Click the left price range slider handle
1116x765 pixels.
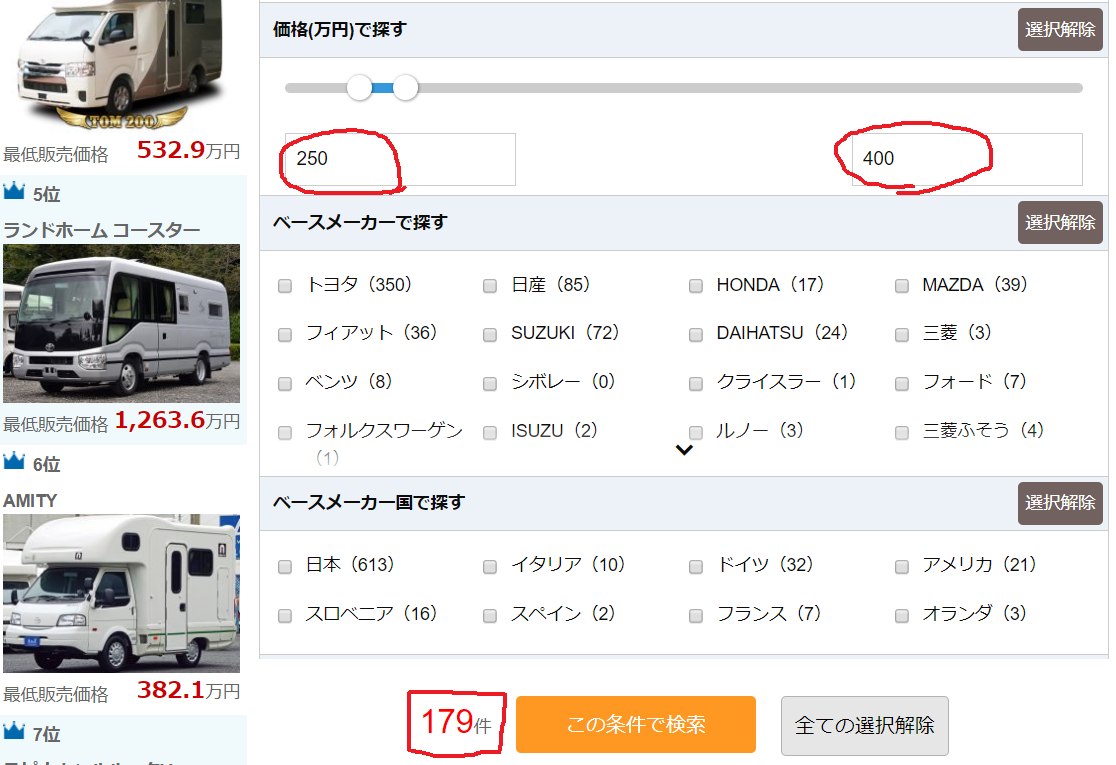click(x=360, y=88)
